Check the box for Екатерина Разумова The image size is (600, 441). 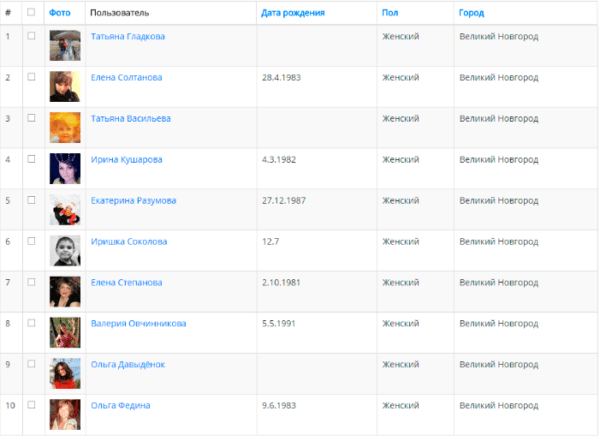[31, 200]
